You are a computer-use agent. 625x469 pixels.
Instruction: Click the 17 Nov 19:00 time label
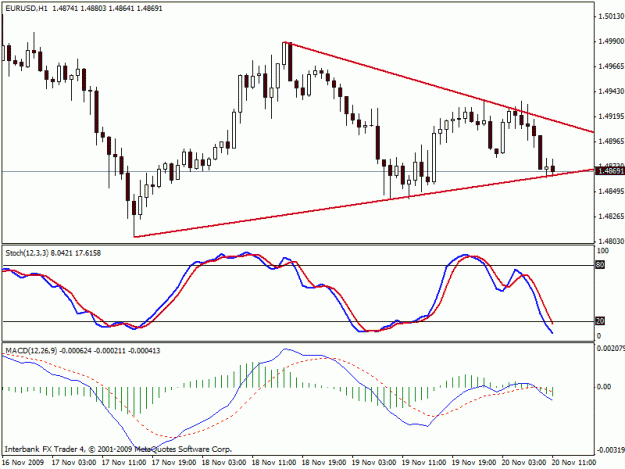[174, 463]
